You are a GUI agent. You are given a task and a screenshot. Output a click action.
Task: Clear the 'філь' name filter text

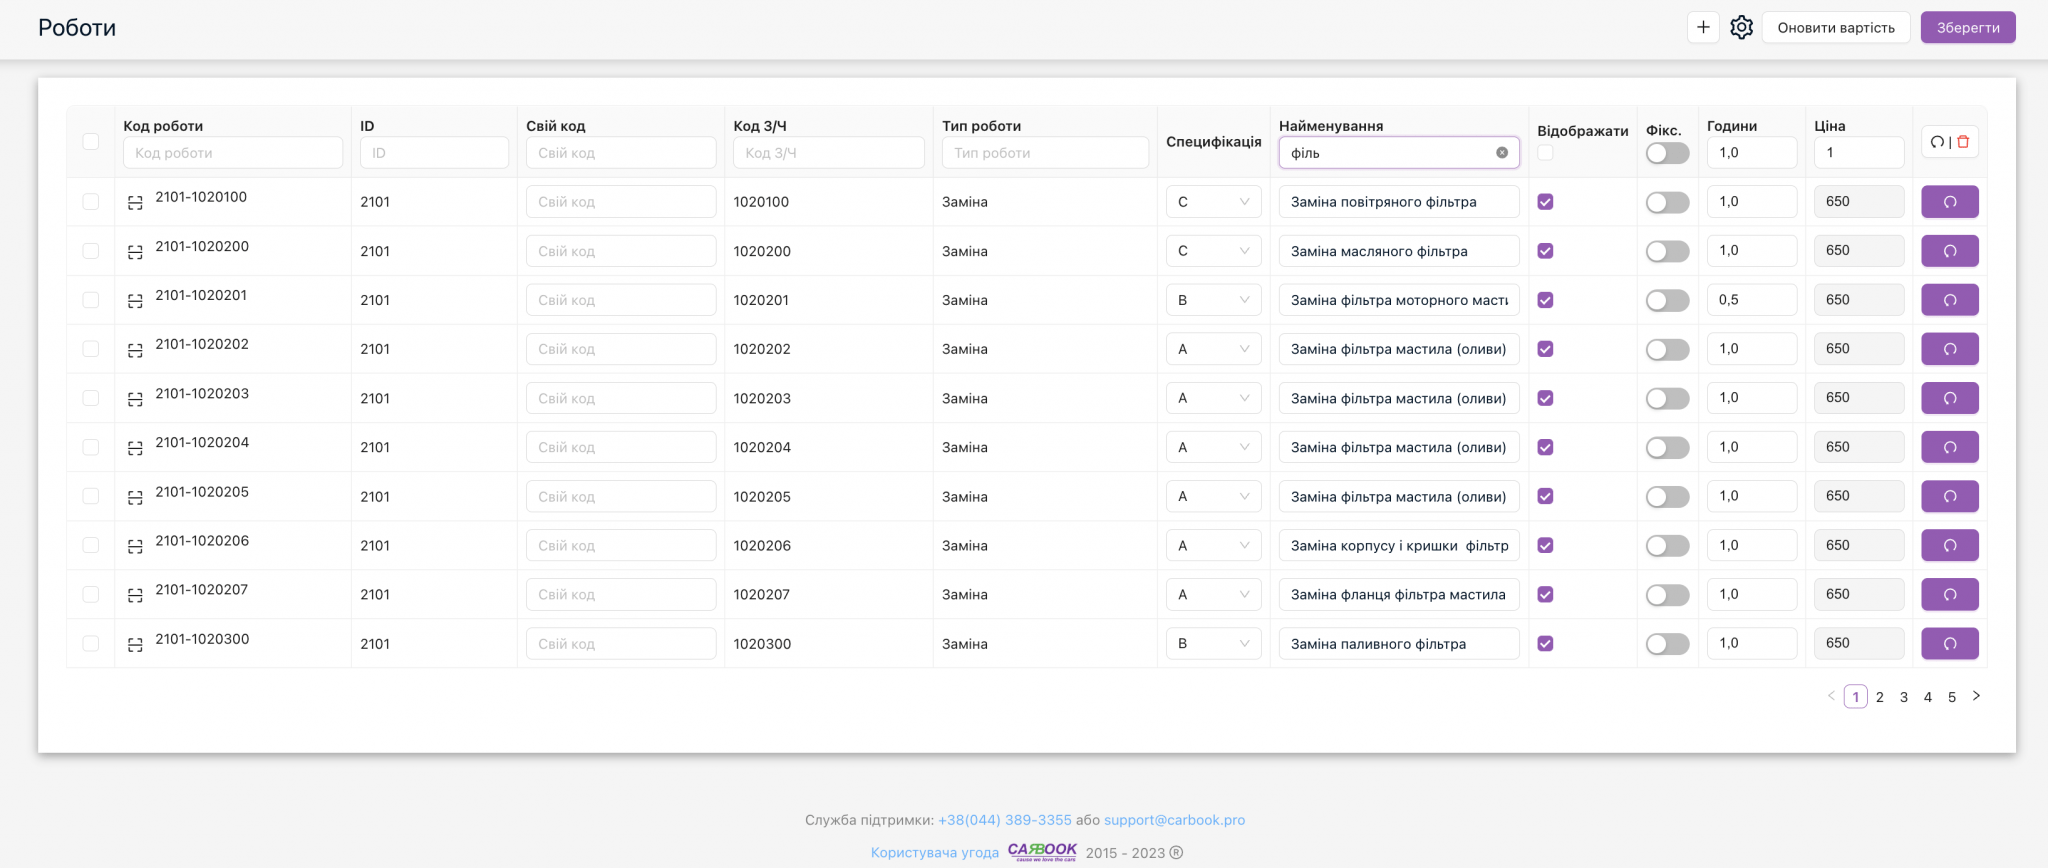1502,153
